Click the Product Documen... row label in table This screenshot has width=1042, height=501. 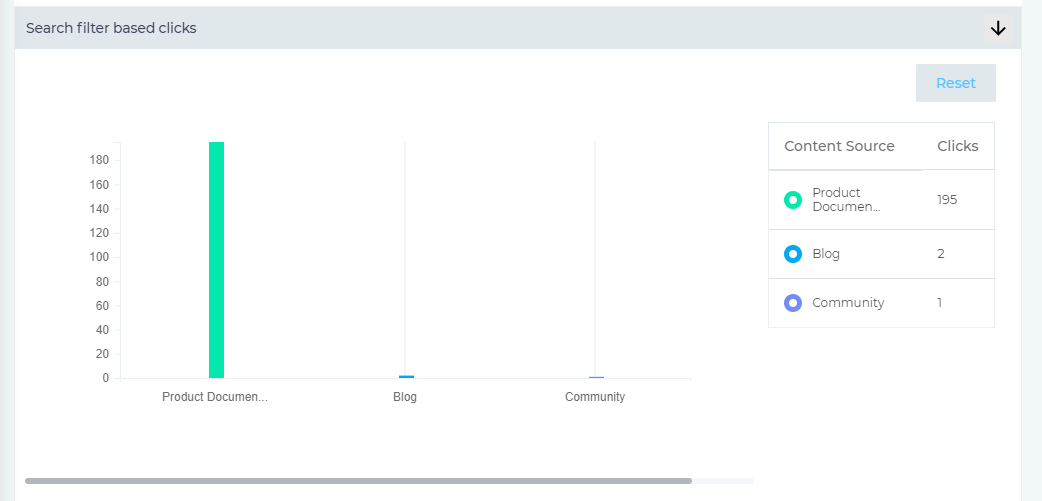pos(846,200)
